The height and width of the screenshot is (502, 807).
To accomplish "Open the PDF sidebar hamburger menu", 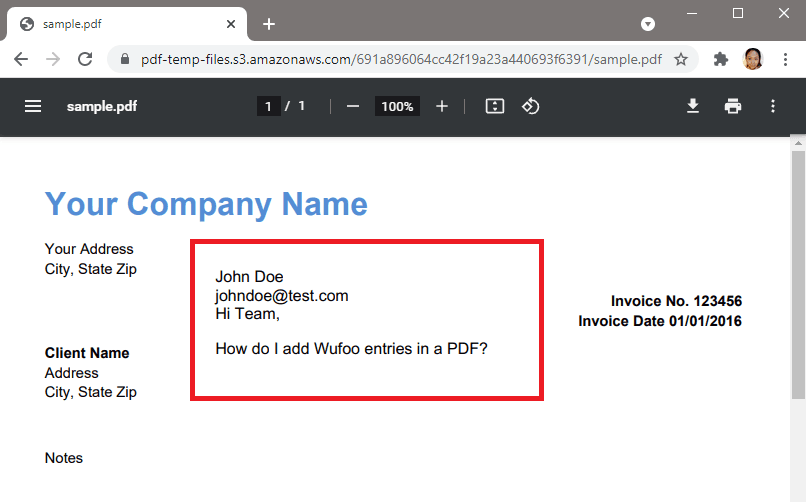I will (x=33, y=106).
